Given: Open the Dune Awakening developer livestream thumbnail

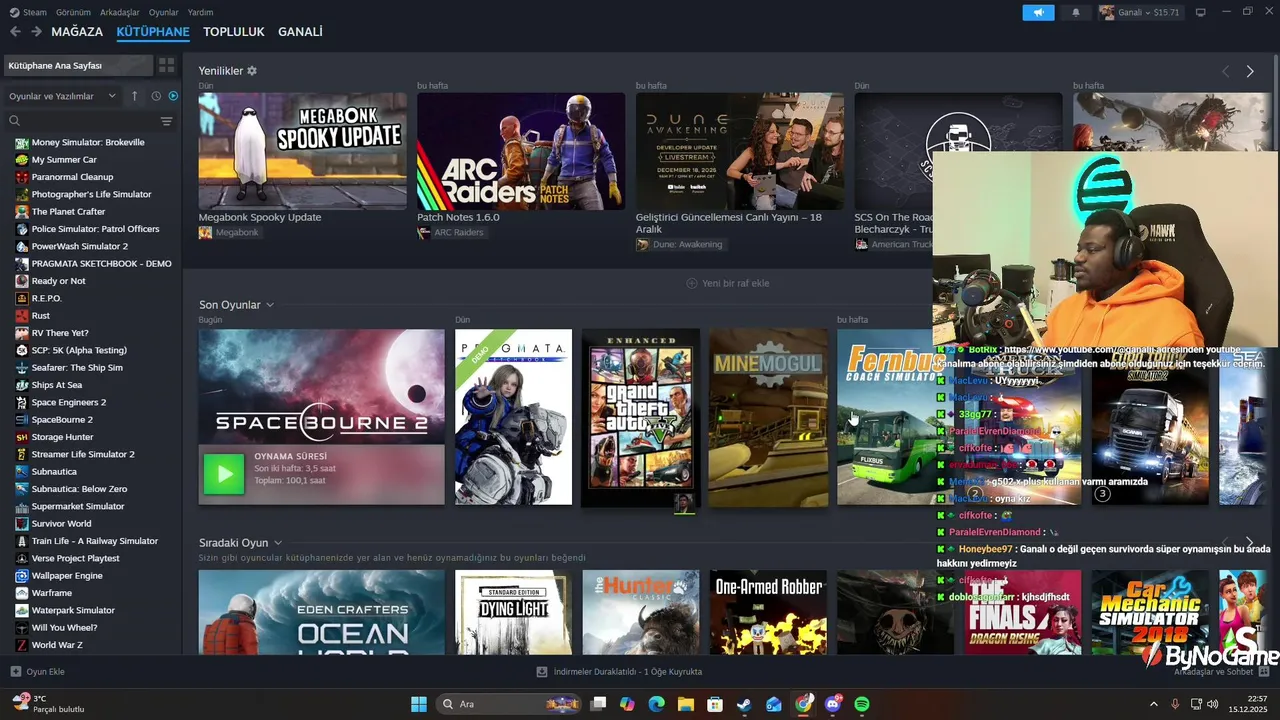Looking at the screenshot, I should 740,151.
